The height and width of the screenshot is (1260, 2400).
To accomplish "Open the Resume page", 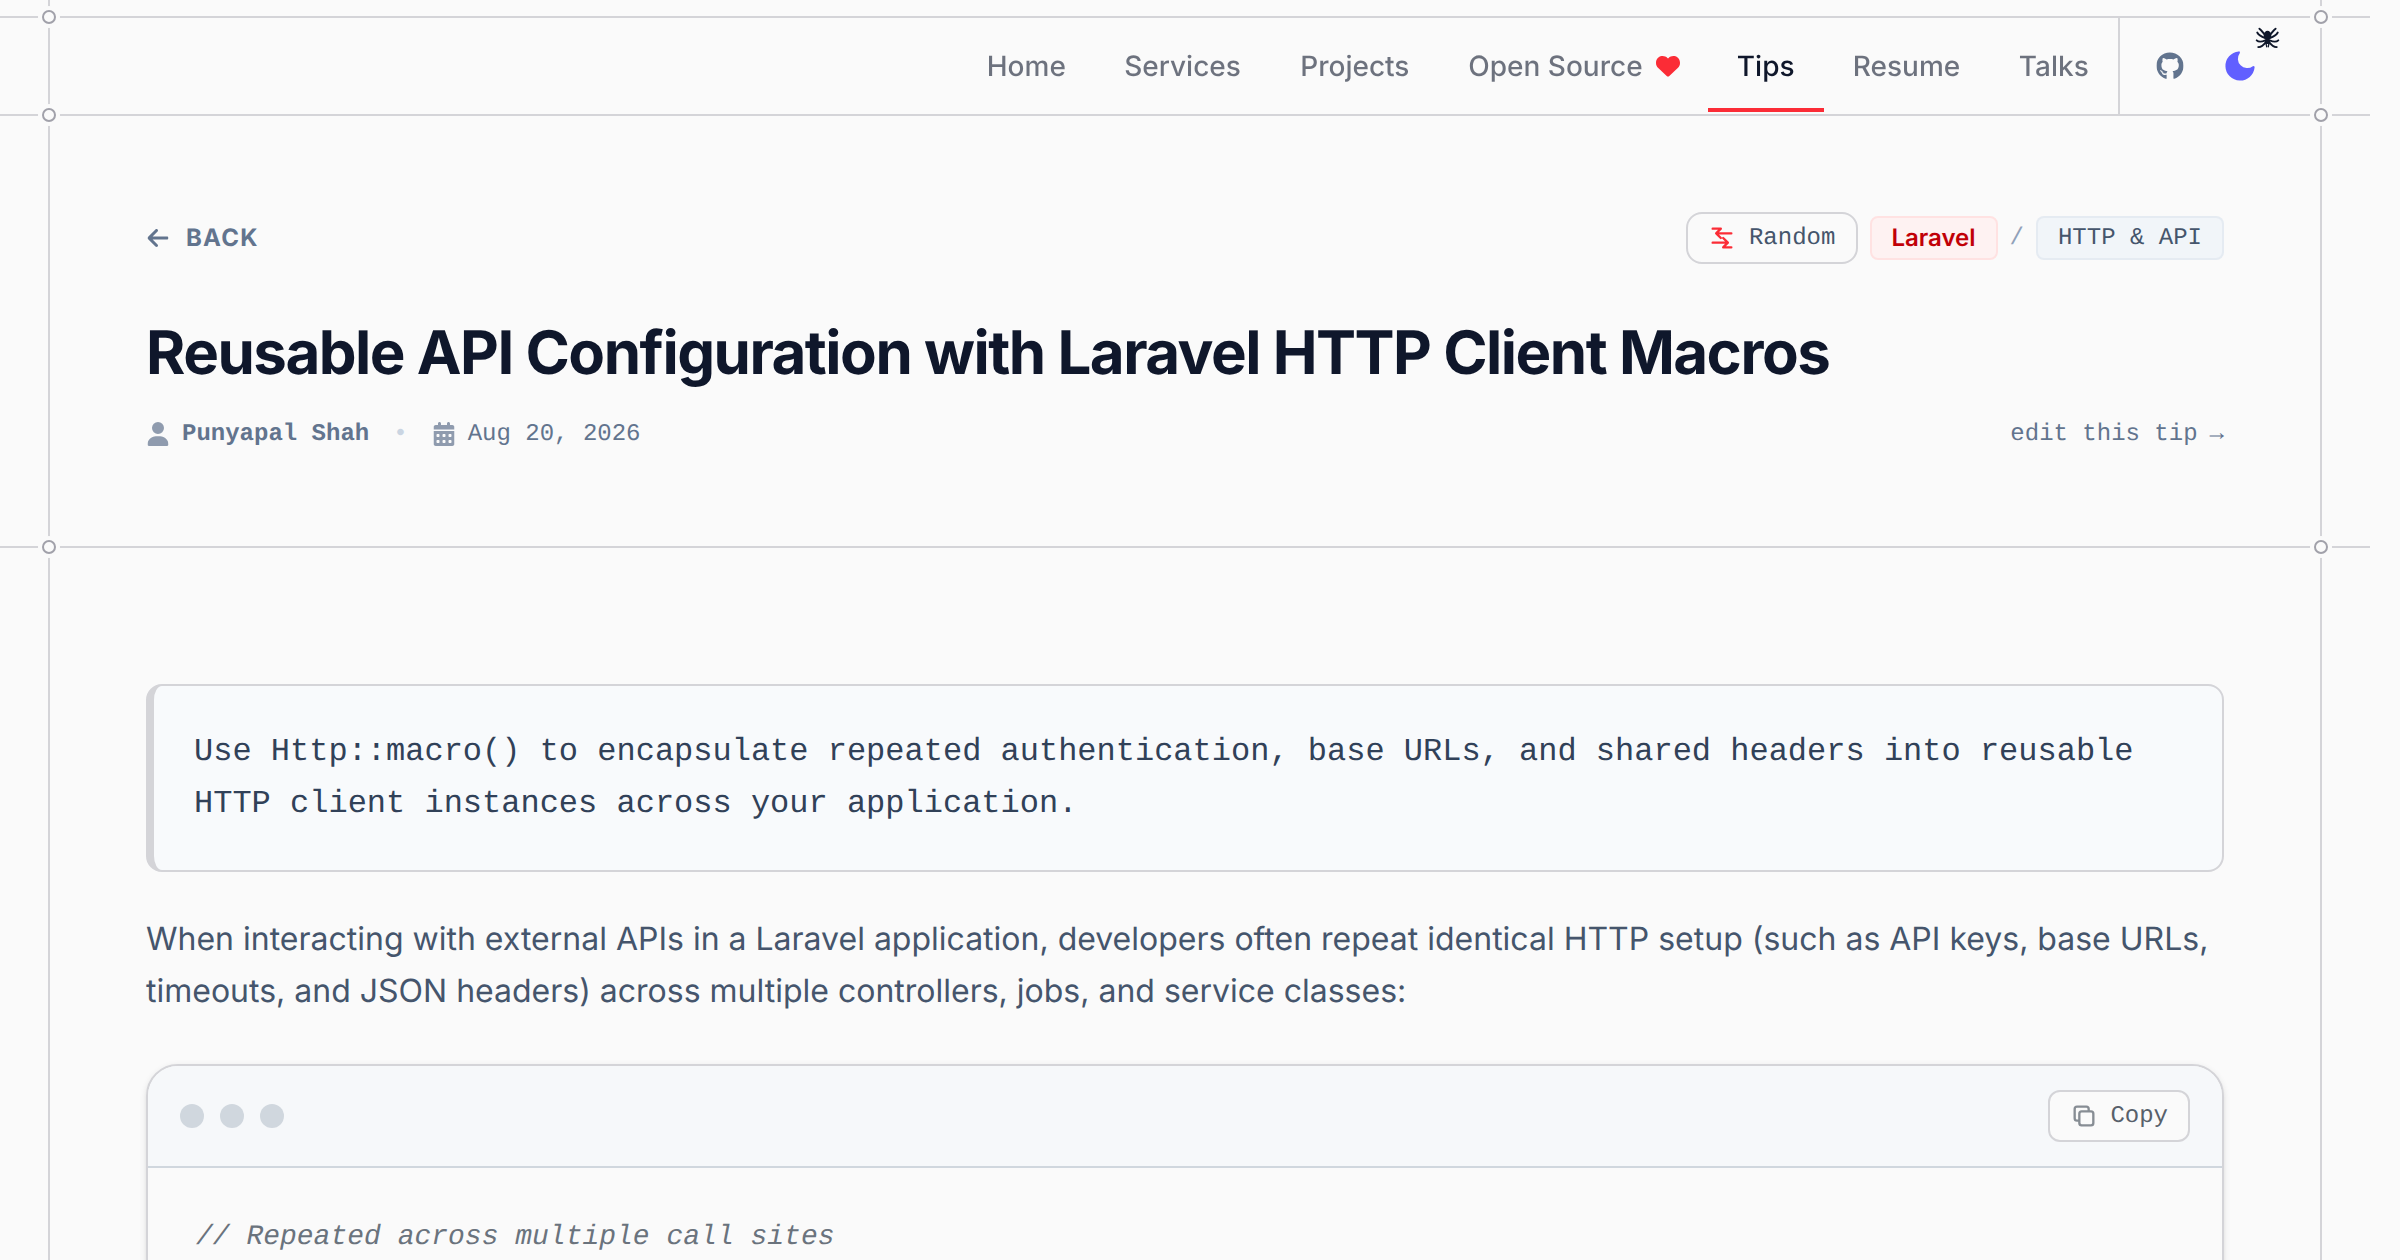I will click(1906, 66).
